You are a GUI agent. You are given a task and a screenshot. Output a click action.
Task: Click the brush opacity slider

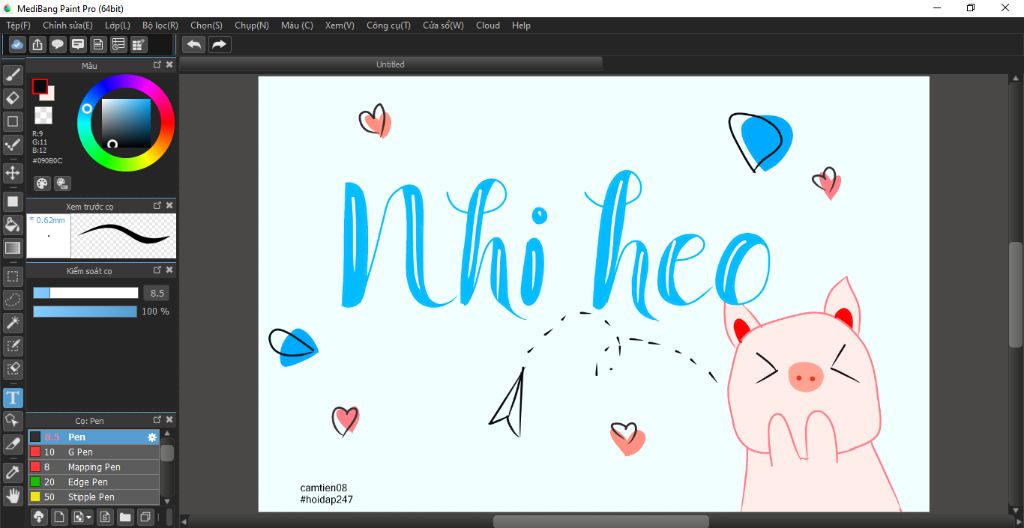(x=86, y=312)
